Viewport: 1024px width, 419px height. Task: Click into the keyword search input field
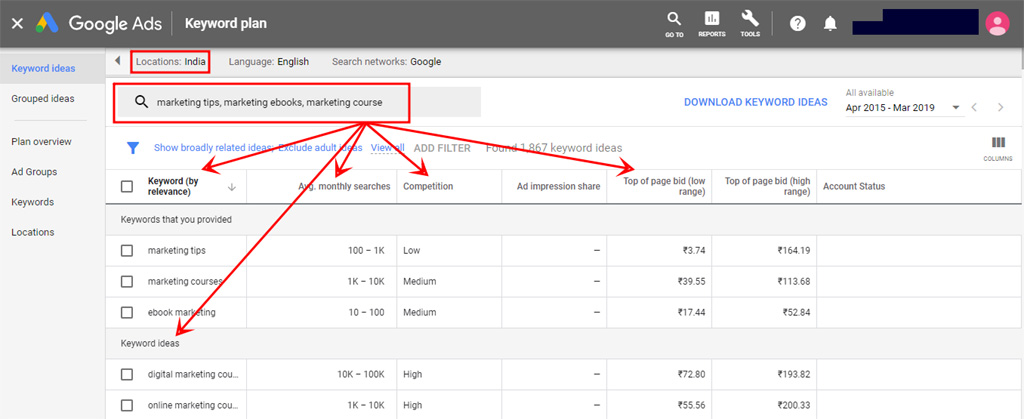(297, 102)
